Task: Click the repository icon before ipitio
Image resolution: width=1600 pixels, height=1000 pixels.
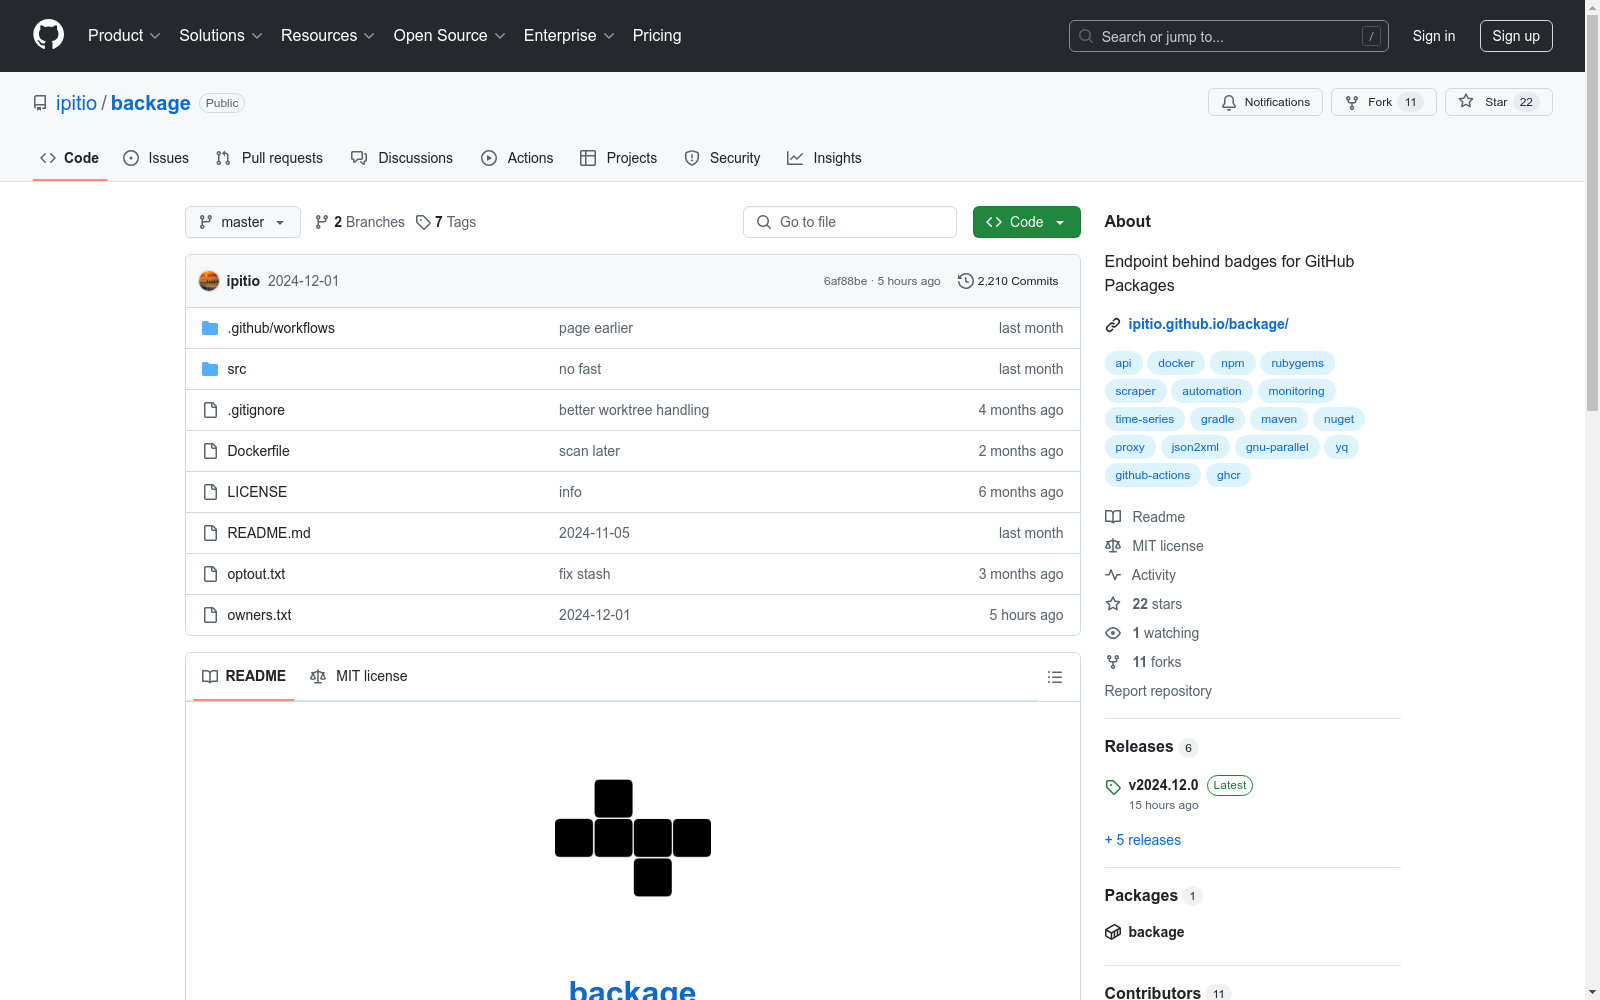Action: [40, 103]
